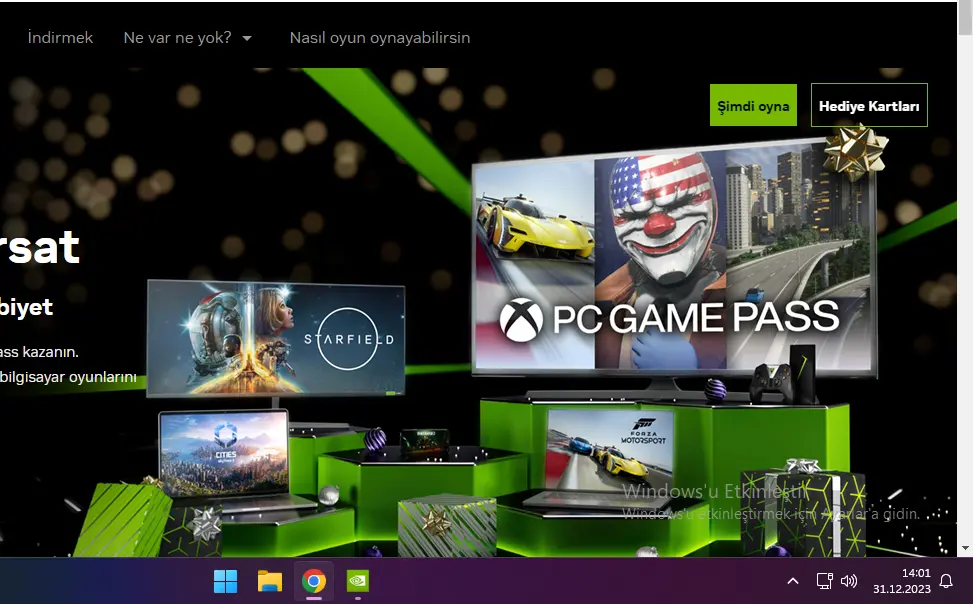Click the green Şimdi oyna button
Viewport: 973px width, 604px height.
pyautogui.click(x=753, y=106)
